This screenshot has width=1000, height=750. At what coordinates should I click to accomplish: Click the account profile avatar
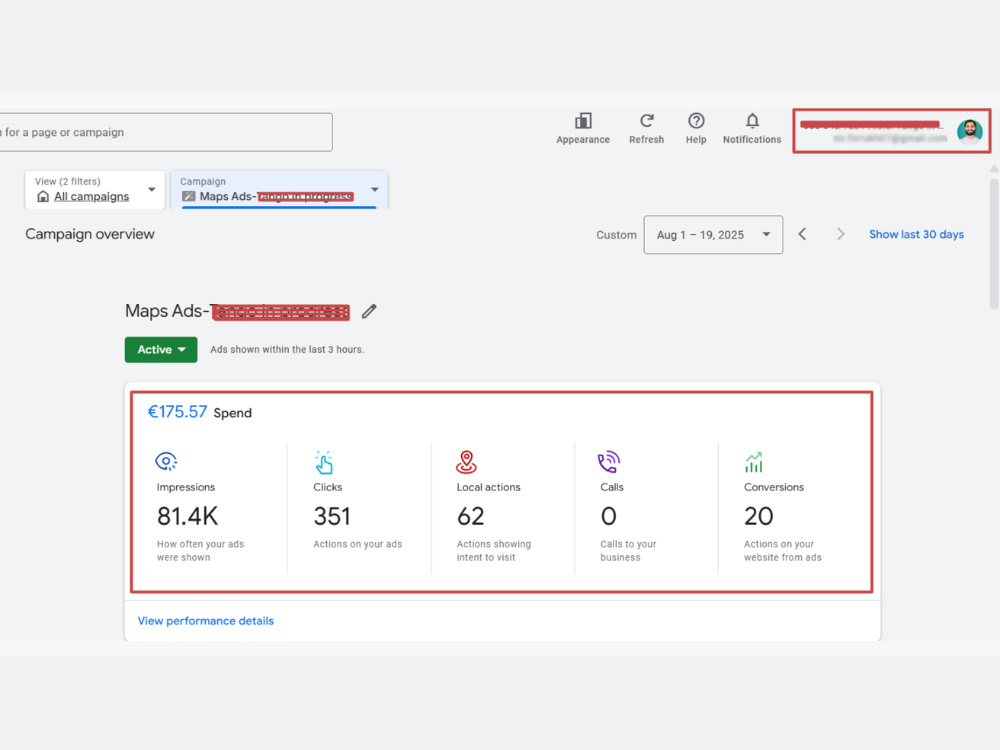[x=969, y=131]
